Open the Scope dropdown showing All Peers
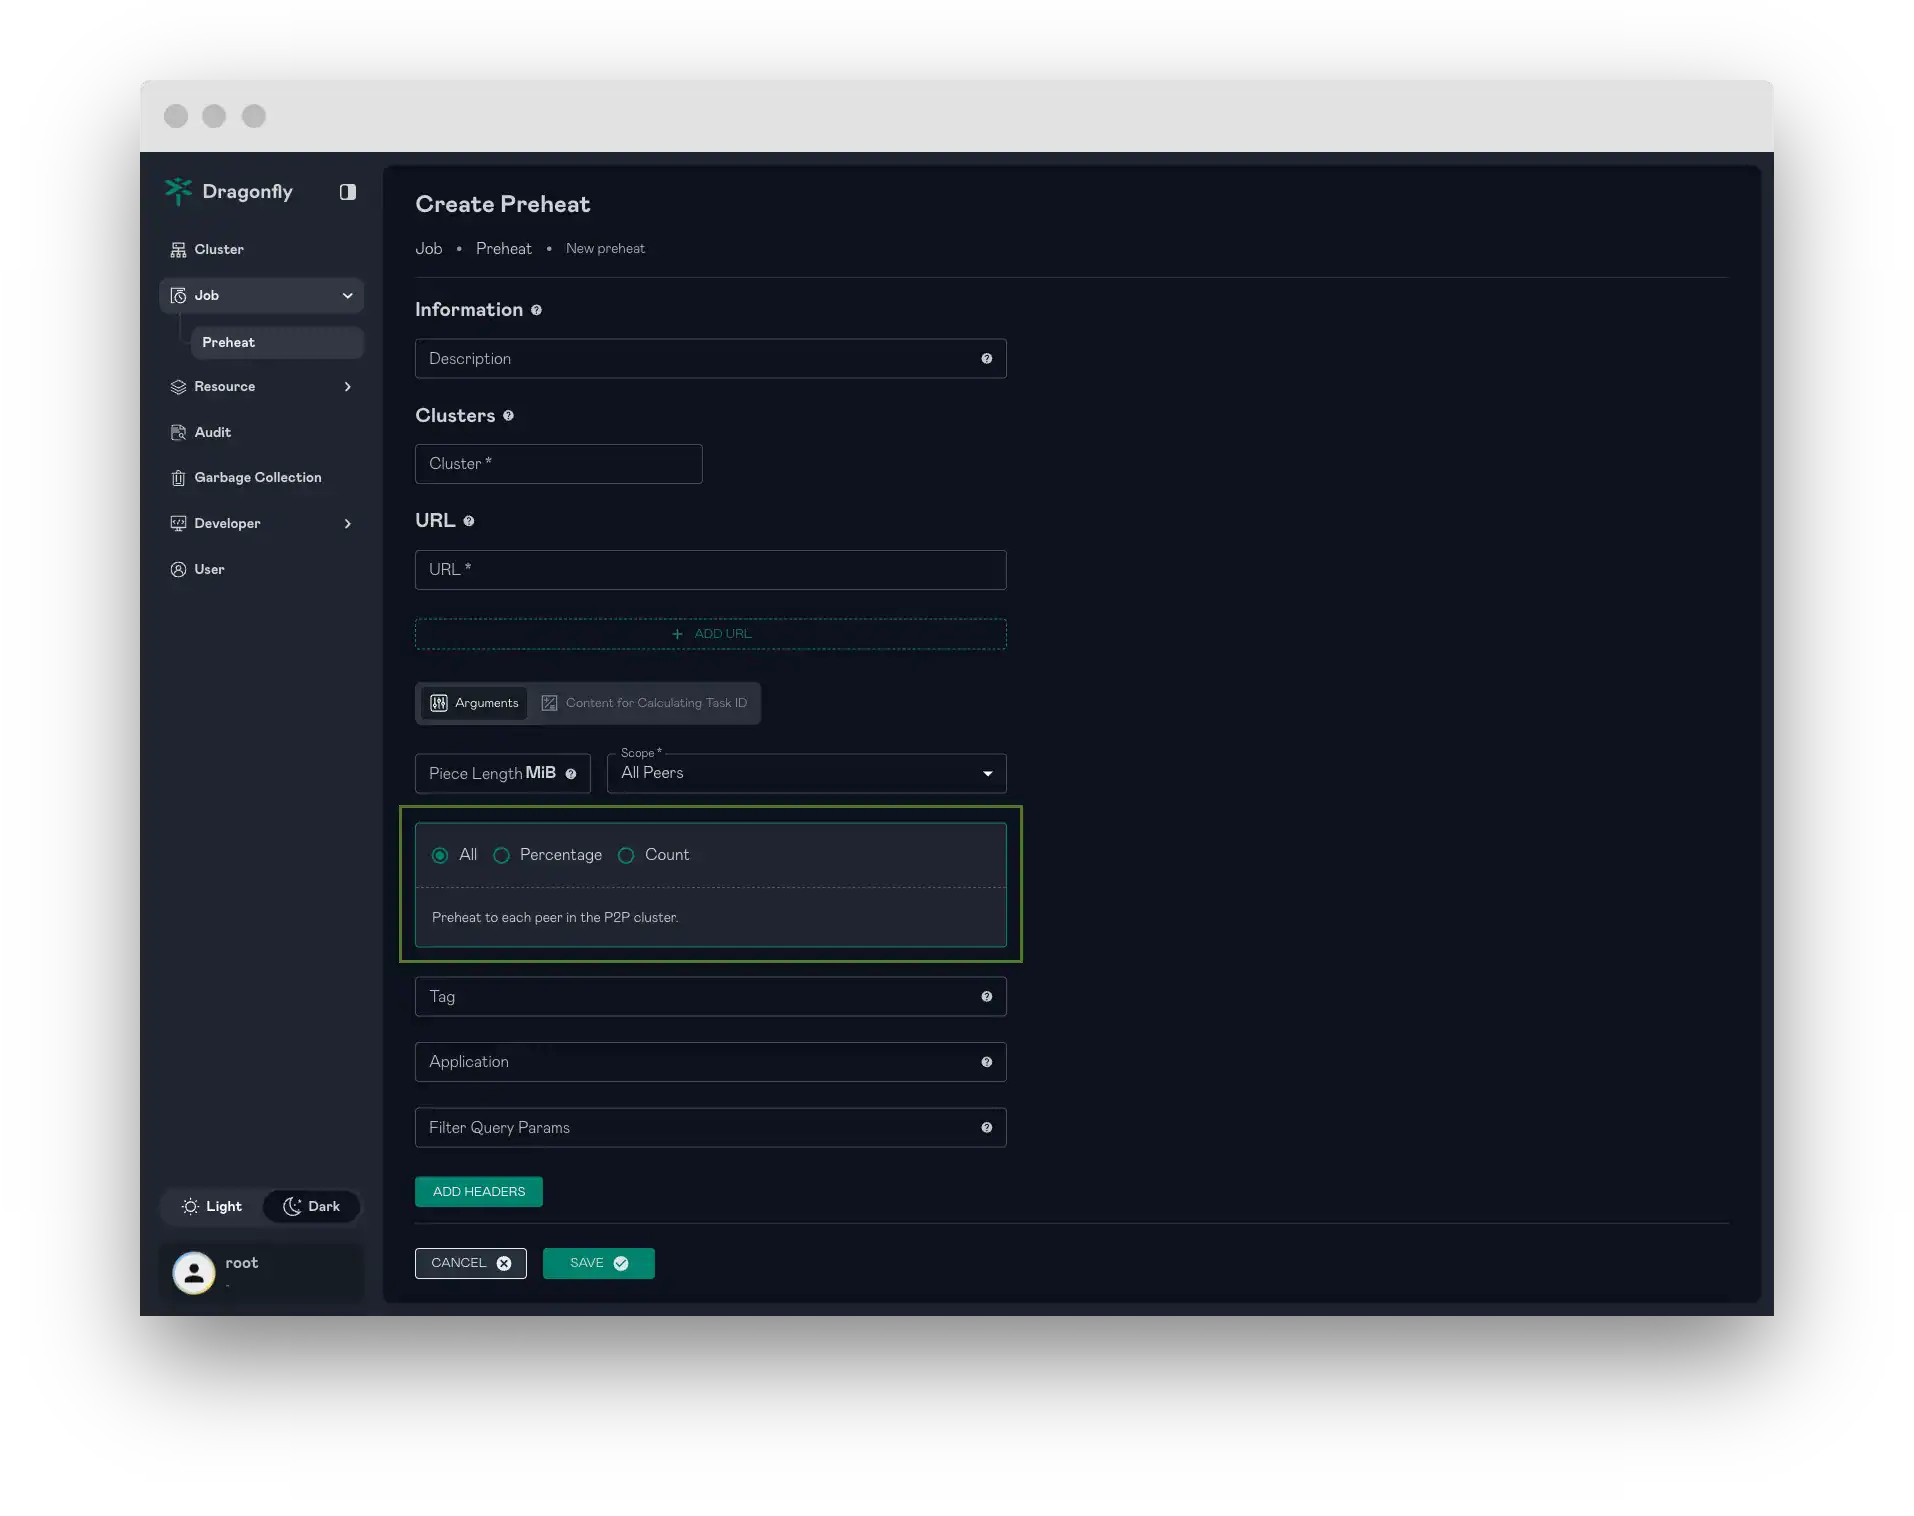1914x1516 pixels. coord(806,773)
